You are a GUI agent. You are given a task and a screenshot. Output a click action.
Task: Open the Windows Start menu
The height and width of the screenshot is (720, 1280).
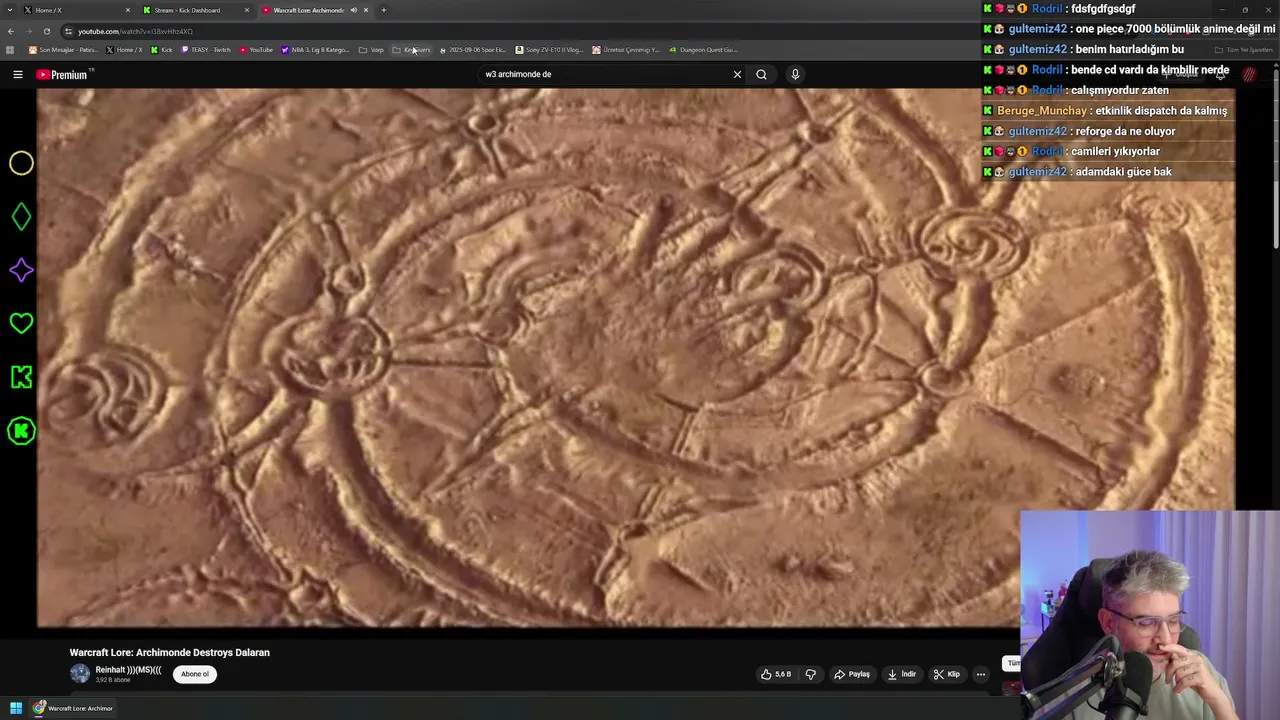pyautogui.click(x=16, y=708)
